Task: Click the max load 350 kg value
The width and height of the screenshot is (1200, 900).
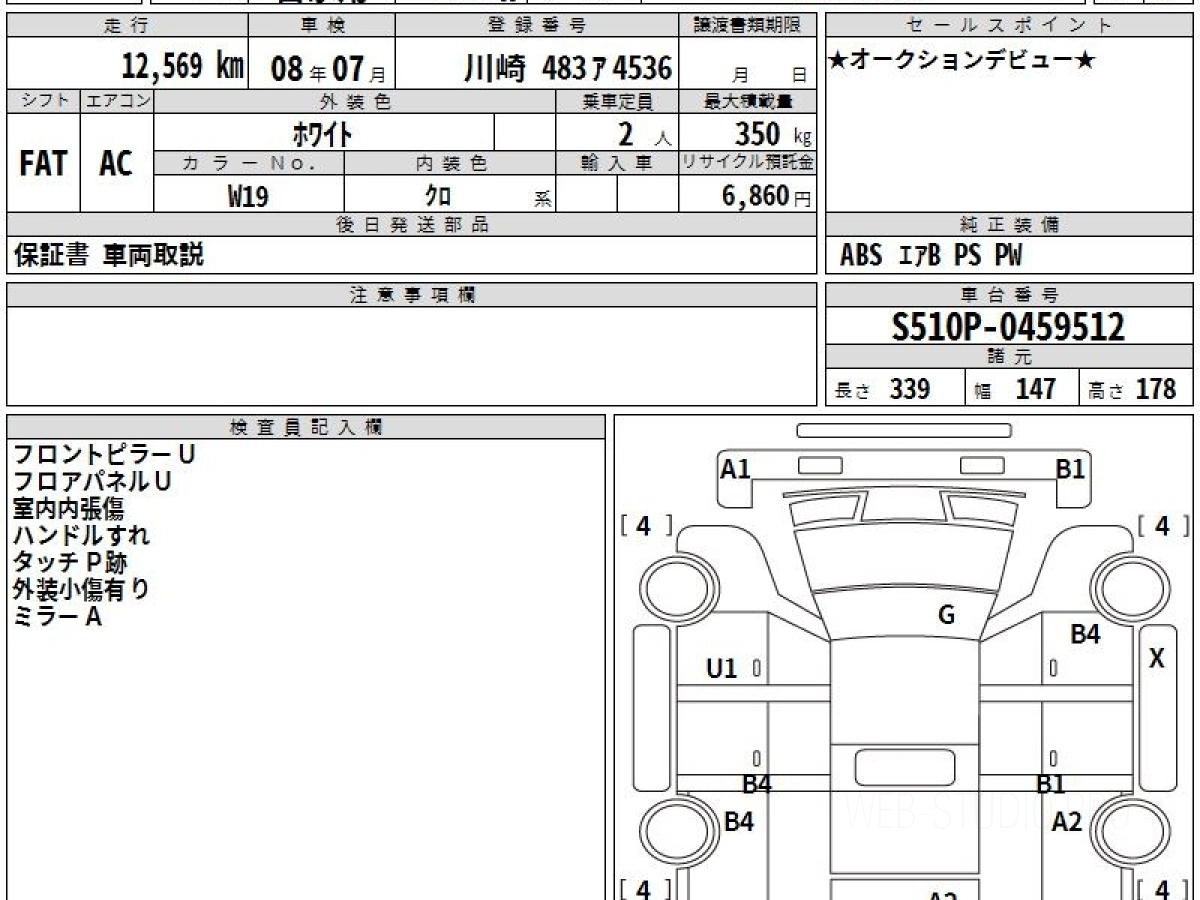Action: (772, 133)
